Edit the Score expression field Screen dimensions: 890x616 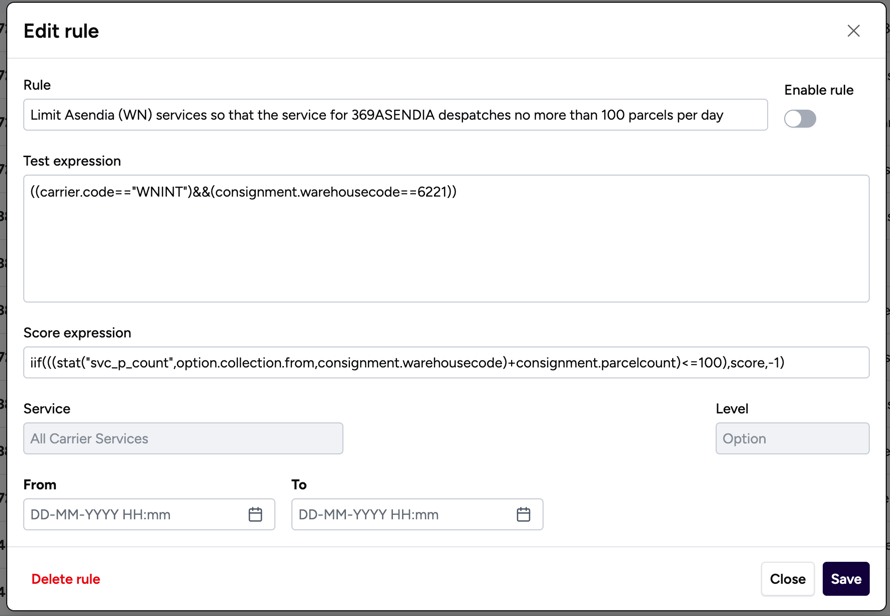click(446, 362)
